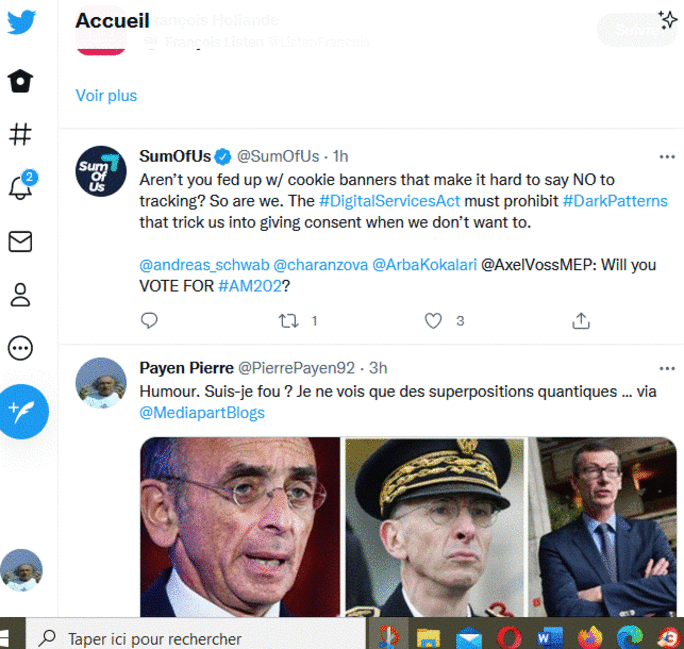The height and width of the screenshot is (649, 684).
Task: Open notifications bell icon
Action: 20,188
